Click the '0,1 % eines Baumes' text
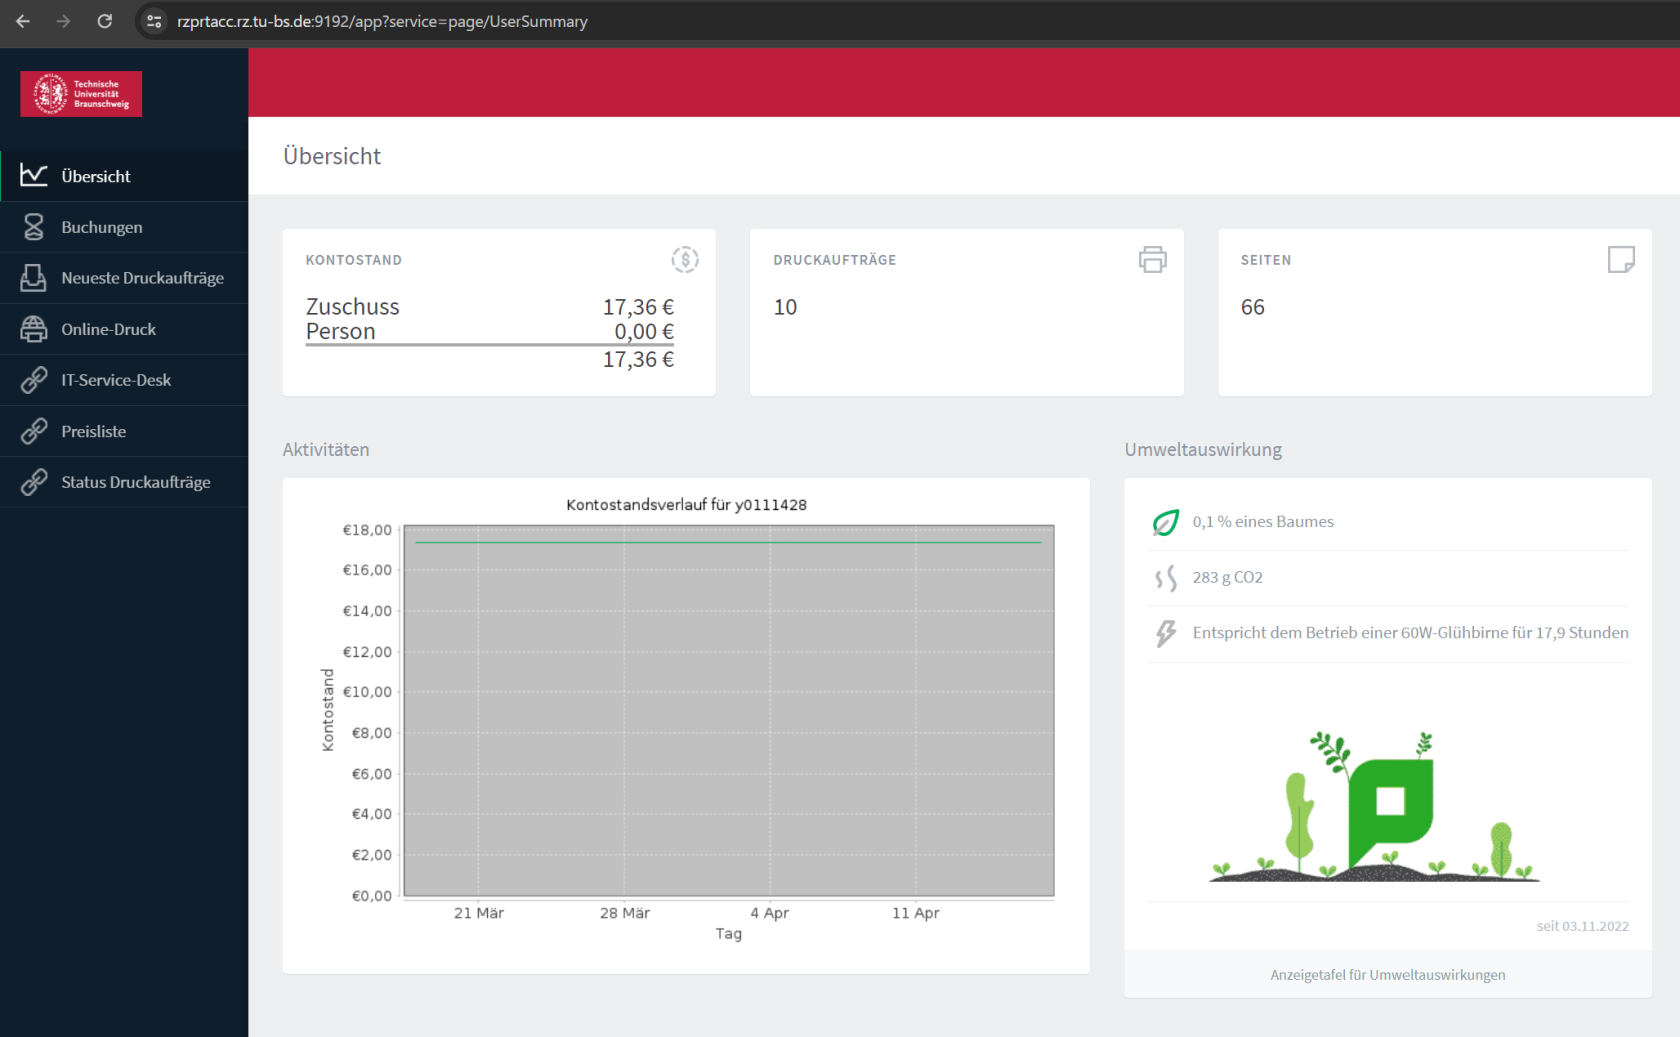Image resolution: width=1680 pixels, height=1037 pixels. [x=1263, y=522]
